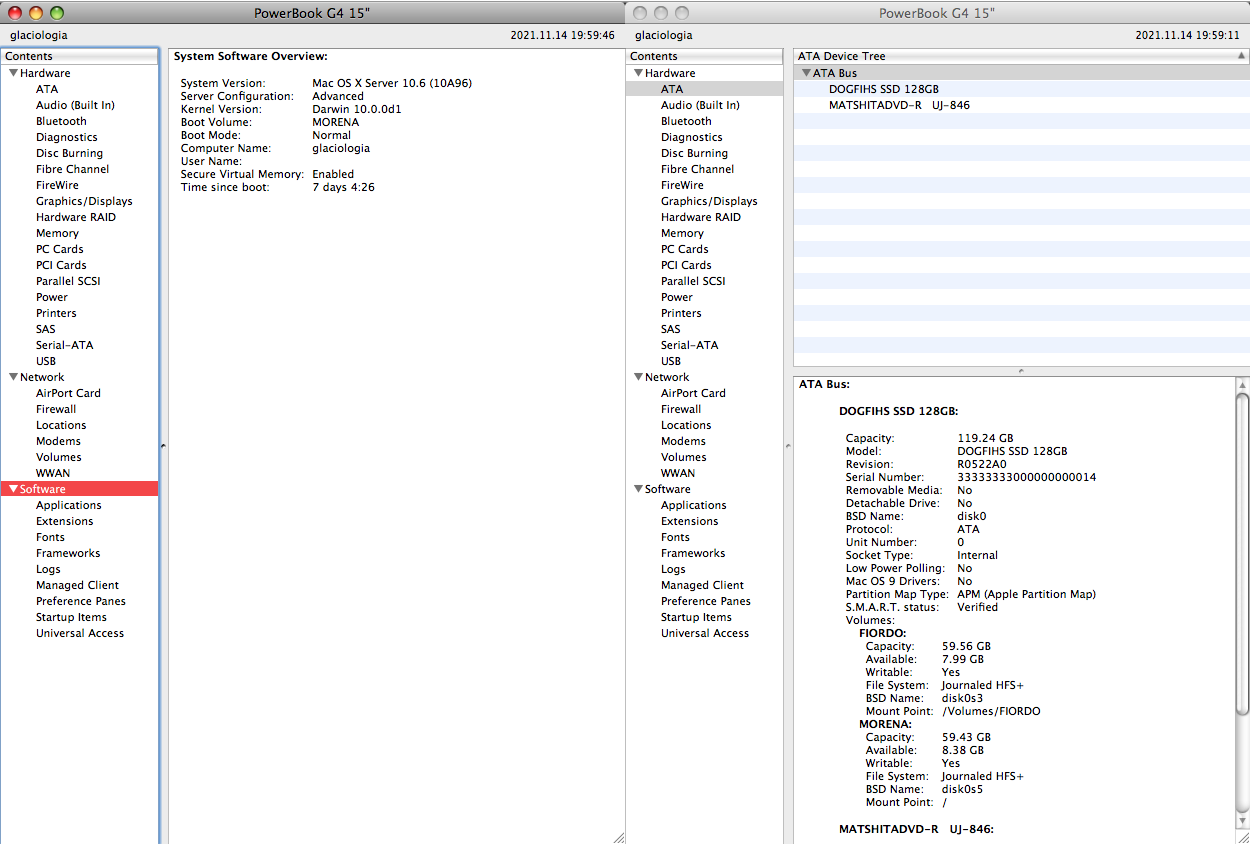Screen dimensions: 1250x844
Task: Click left window sidebar splitter handle
Action: (x=163, y=445)
